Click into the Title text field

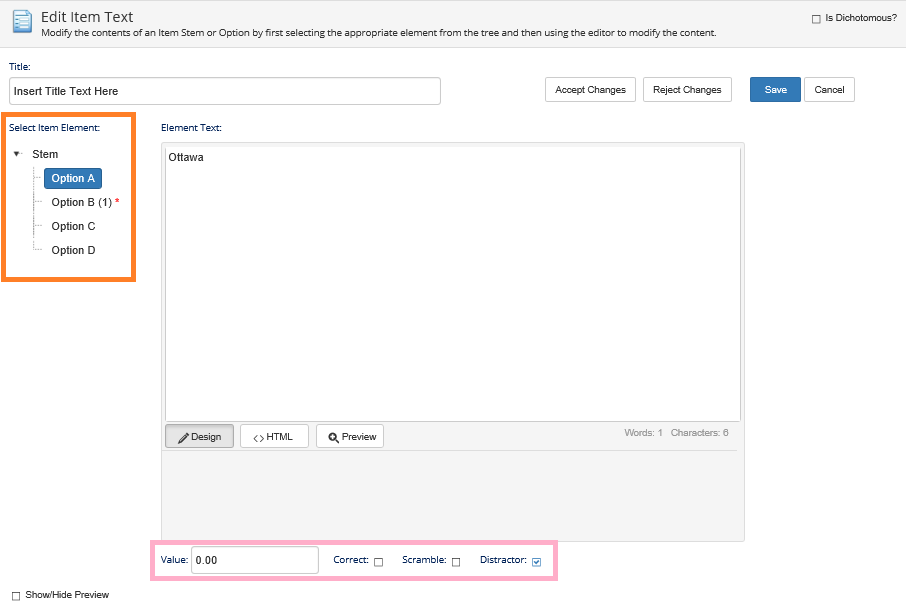[224, 91]
